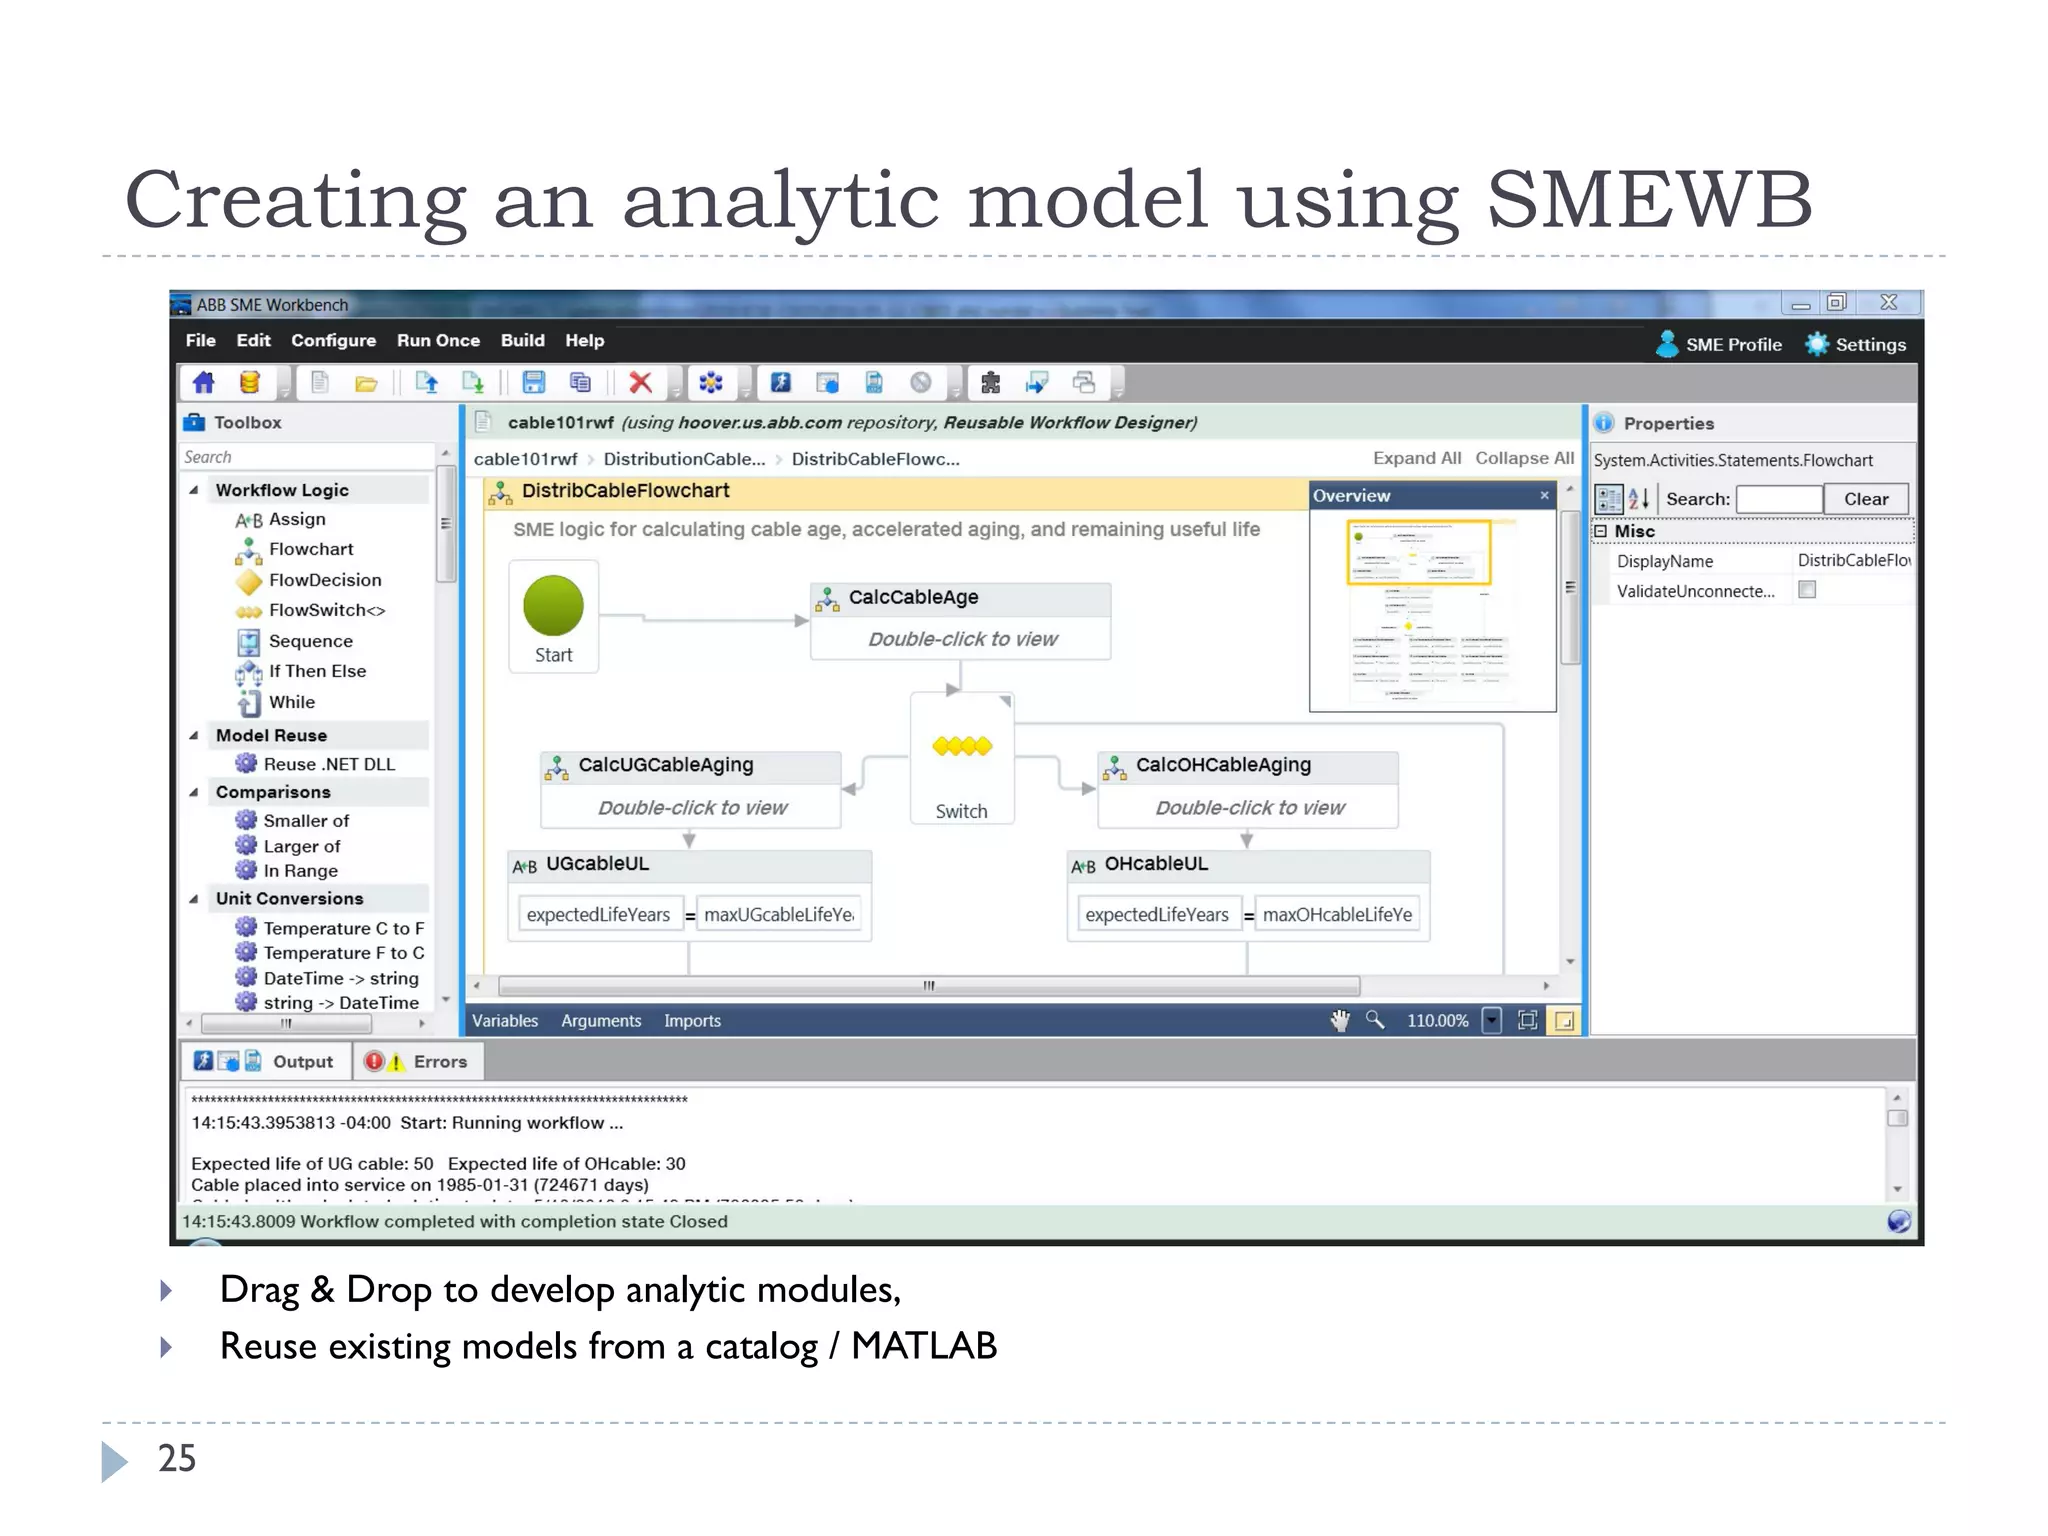Close the Overview panel
This screenshot has height=1536, width=2048.
tap(1544, 495)
